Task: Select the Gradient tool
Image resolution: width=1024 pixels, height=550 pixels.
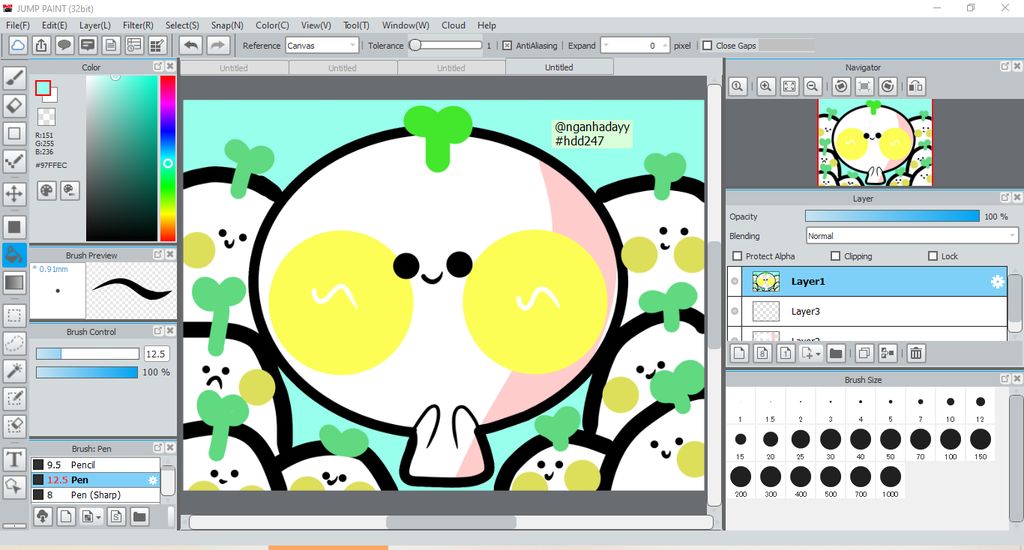Action: tap(14, 282)
